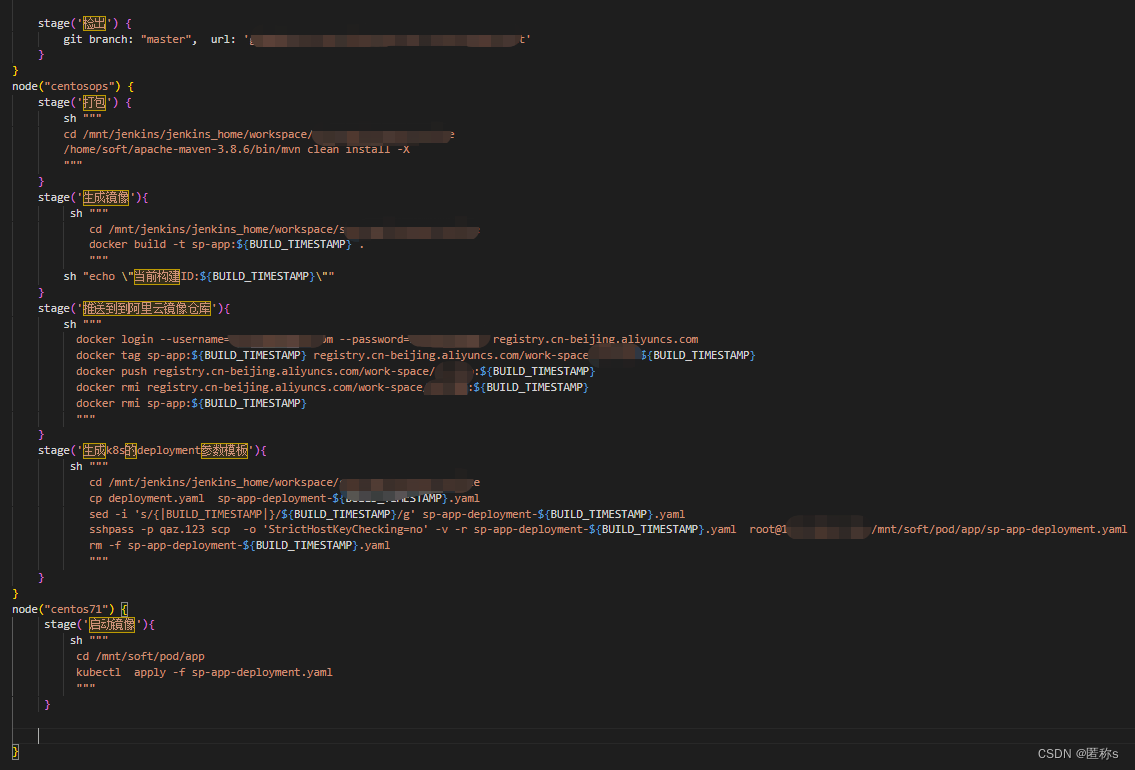
Task: Click the /mnt/soft/pod/app/sp-app-deployment.yaml destination path
Action: coord(1000,530)
